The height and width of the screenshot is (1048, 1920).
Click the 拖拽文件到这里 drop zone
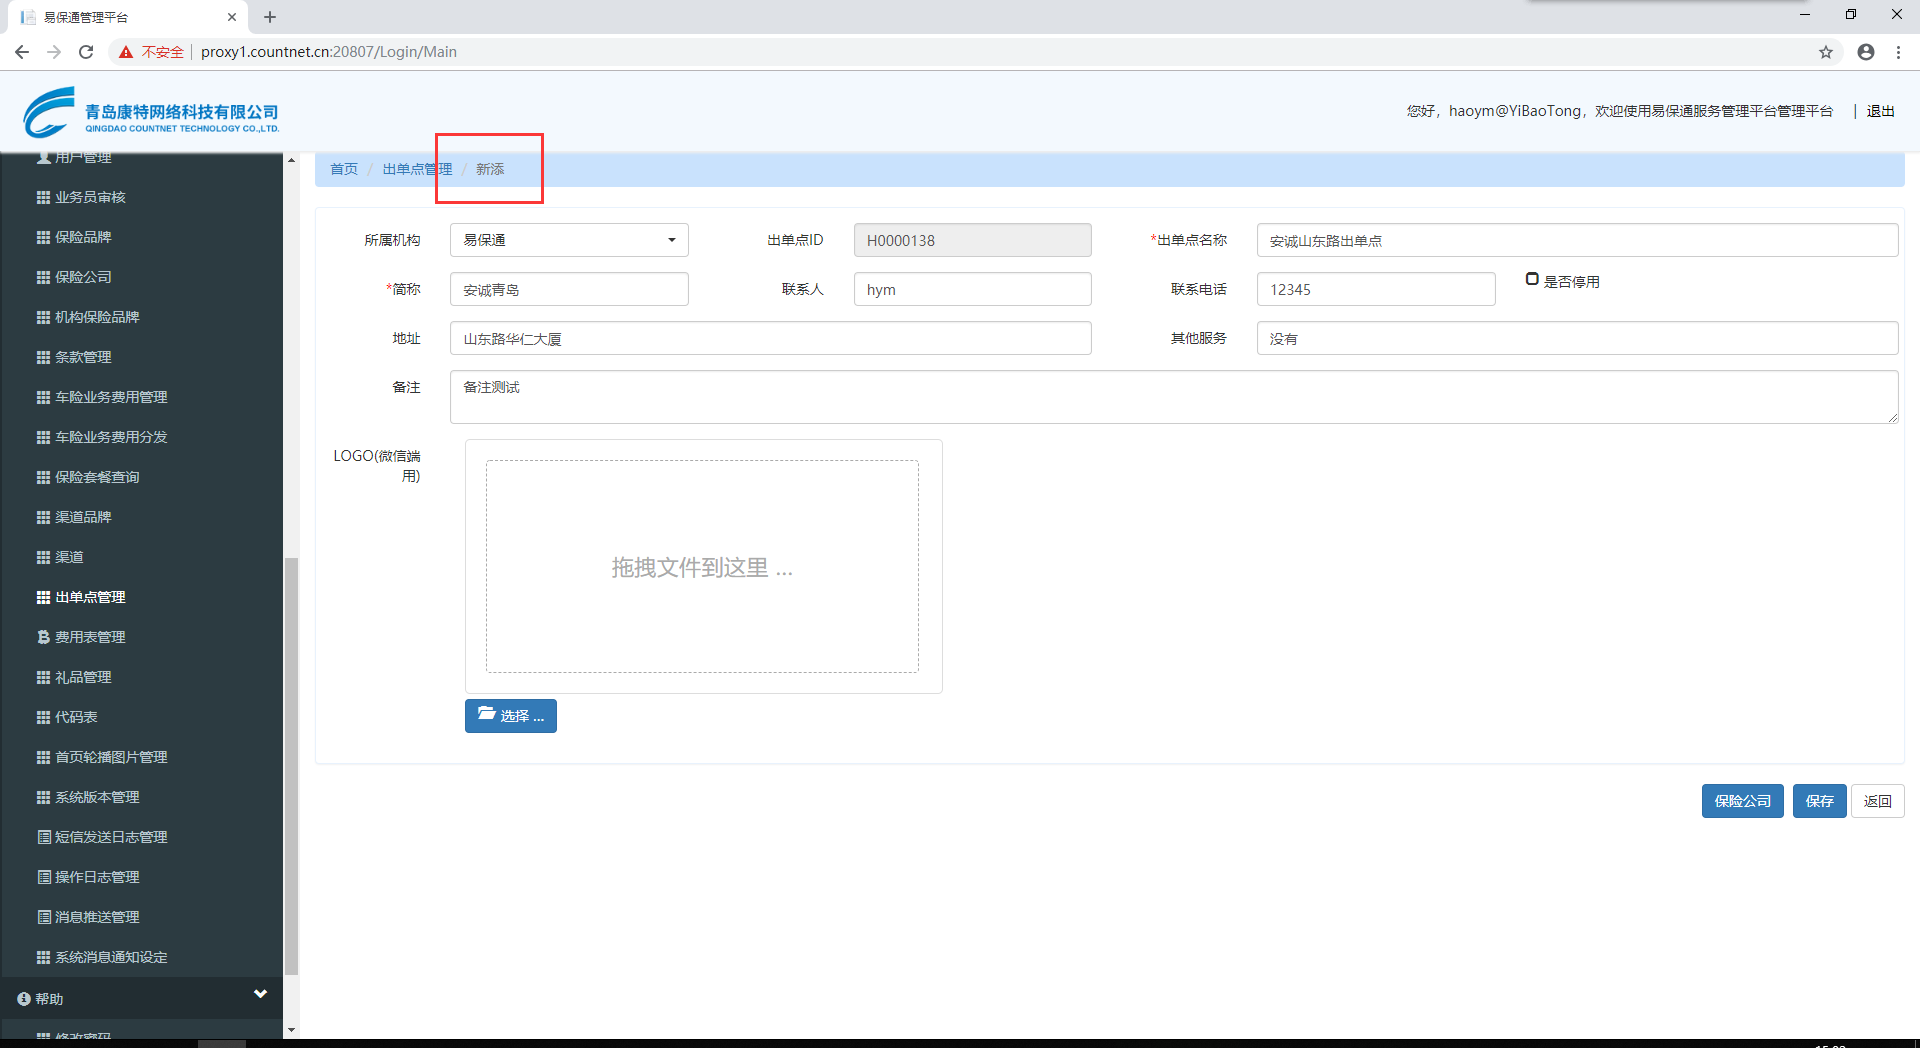[702, 566]
